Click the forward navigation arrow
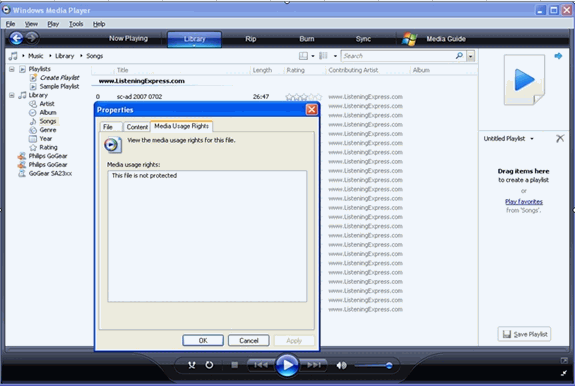This screenshot has height=386, width=575. click(x=32, y=38)
